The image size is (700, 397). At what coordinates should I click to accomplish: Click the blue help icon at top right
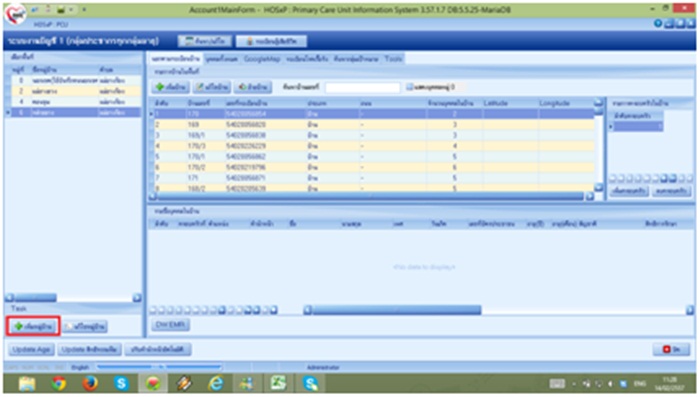point(658,24)
